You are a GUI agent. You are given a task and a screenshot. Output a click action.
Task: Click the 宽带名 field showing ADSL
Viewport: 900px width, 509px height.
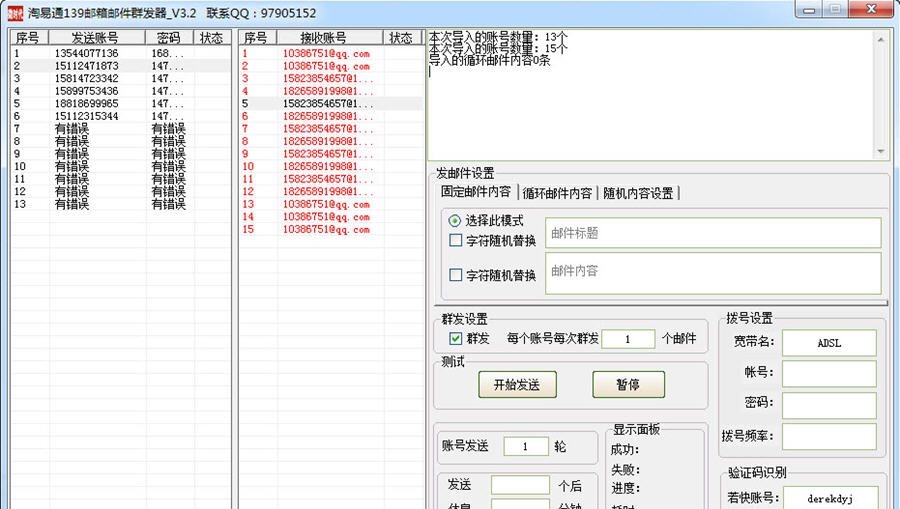(829, 343)
